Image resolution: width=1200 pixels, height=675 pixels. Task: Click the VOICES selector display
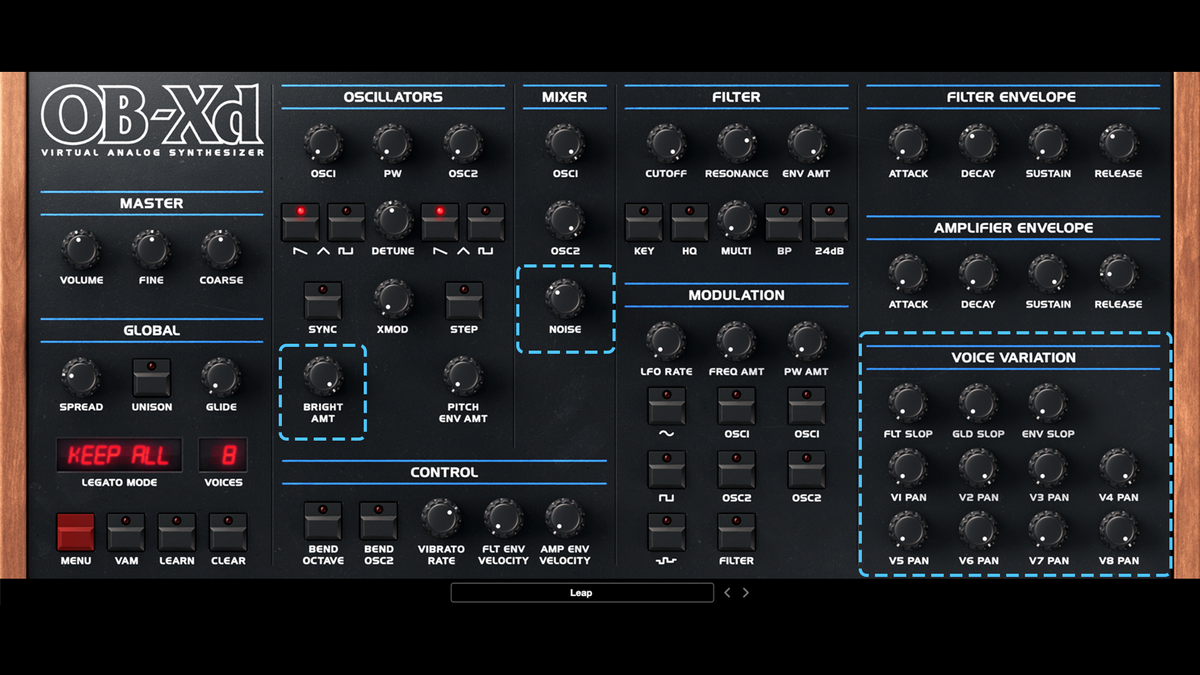pos(223,455)
